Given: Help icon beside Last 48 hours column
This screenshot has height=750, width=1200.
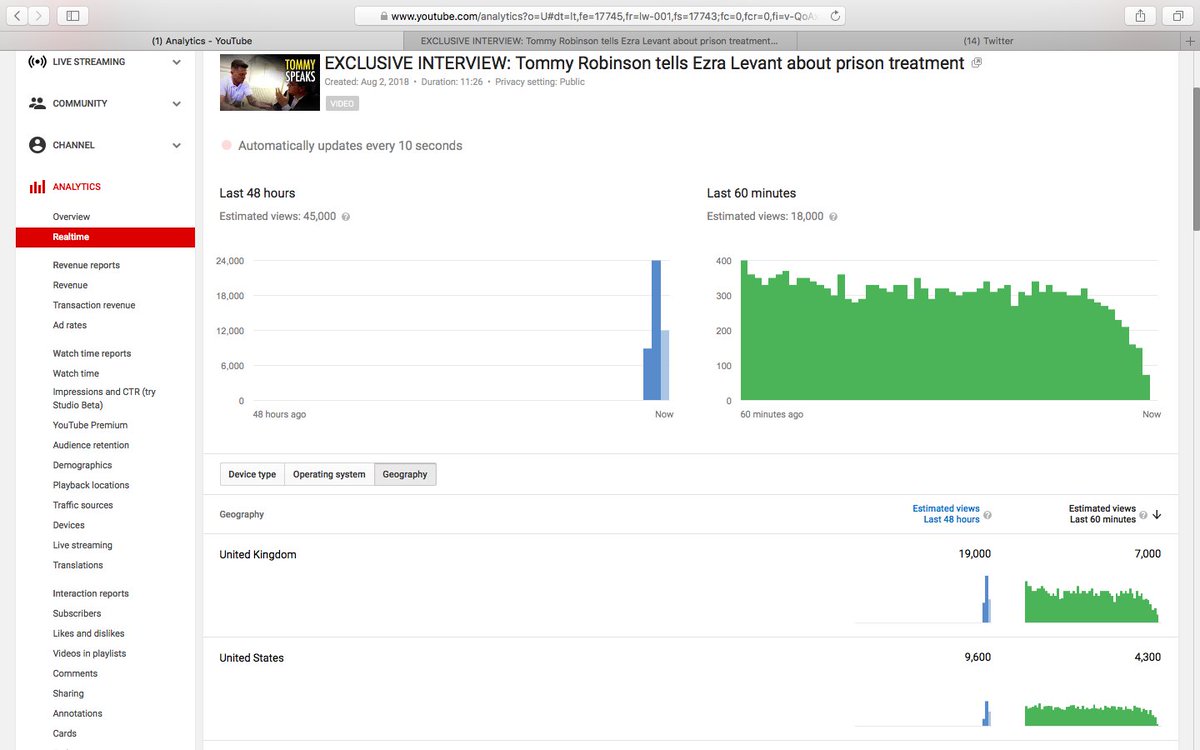Looking at the screenshot, I should click(987, 515).
